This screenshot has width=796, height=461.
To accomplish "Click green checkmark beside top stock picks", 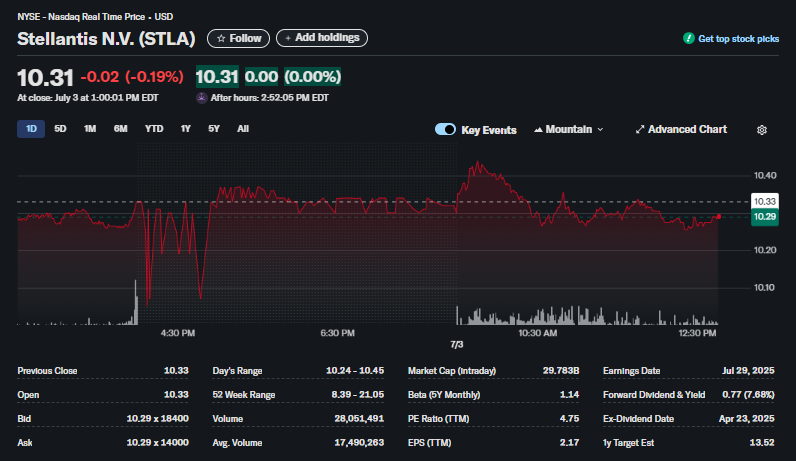I will [688, 39].
